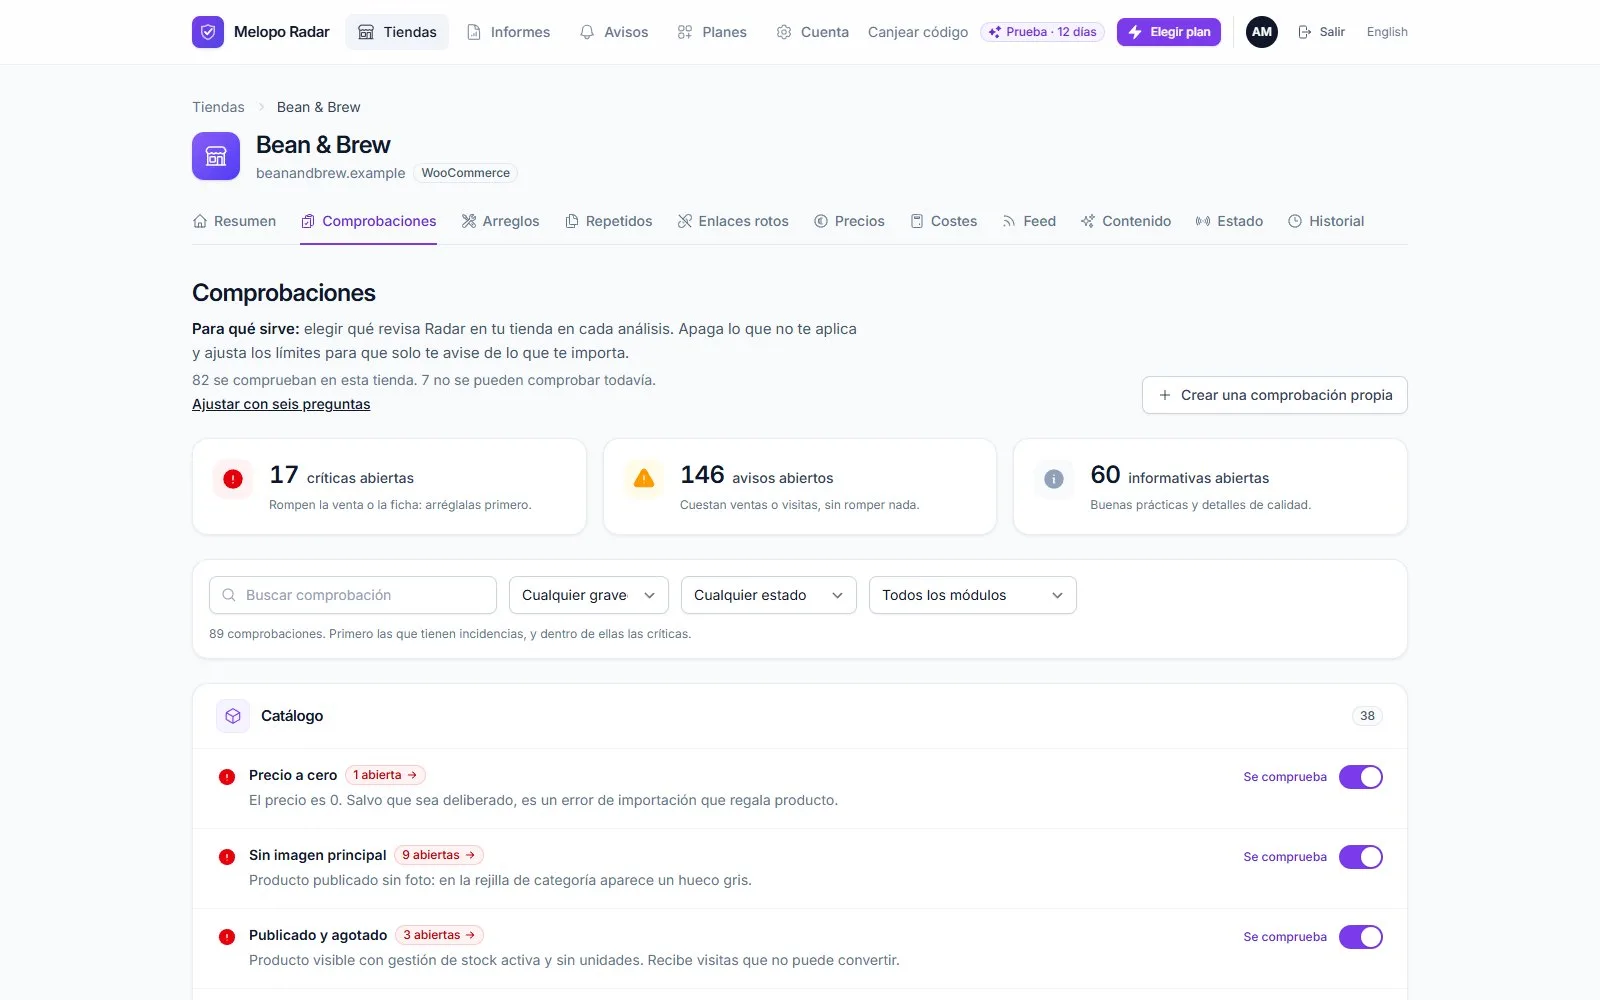Open the Cualquier gravedad severity dropdown

589,595
